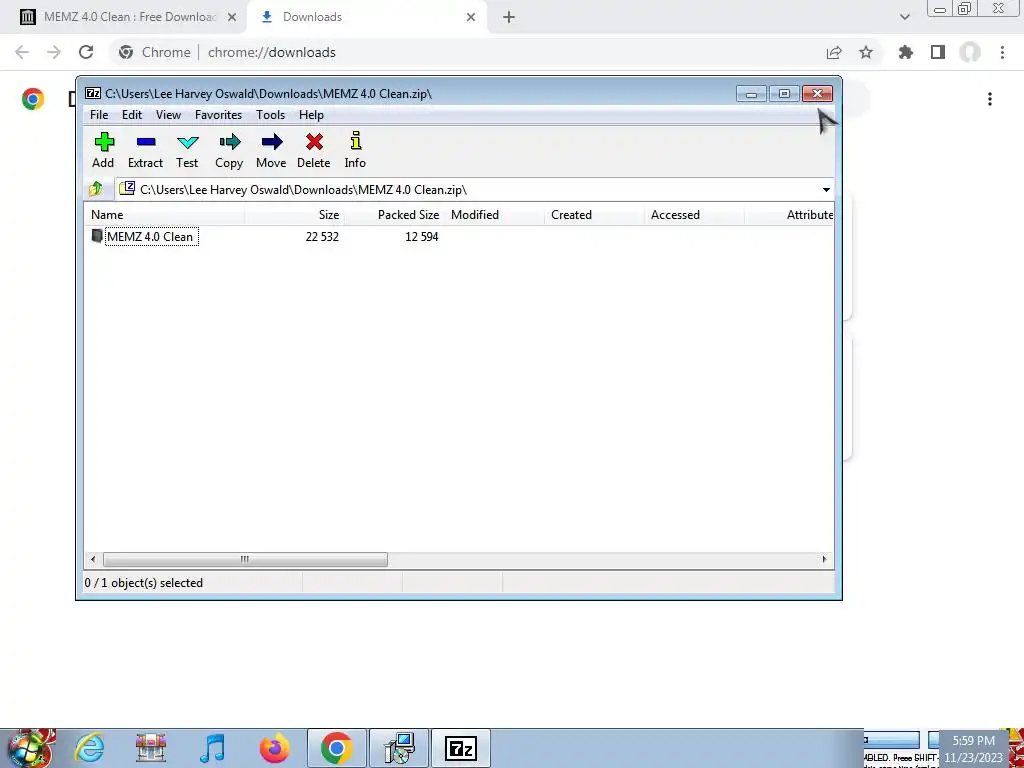Open Firefox from the taskbar
The image size is (1024, 768).
pyautogui.click(x=274, y=748)
